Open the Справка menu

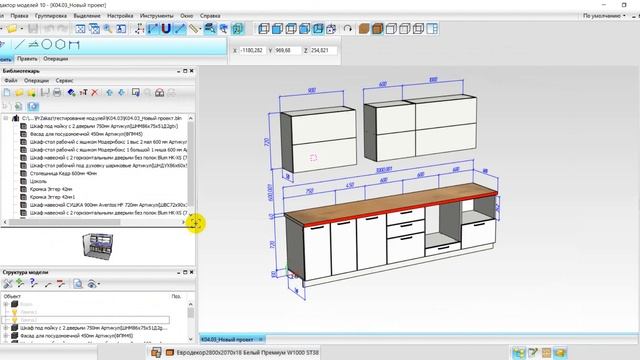[x=210, y=16]
